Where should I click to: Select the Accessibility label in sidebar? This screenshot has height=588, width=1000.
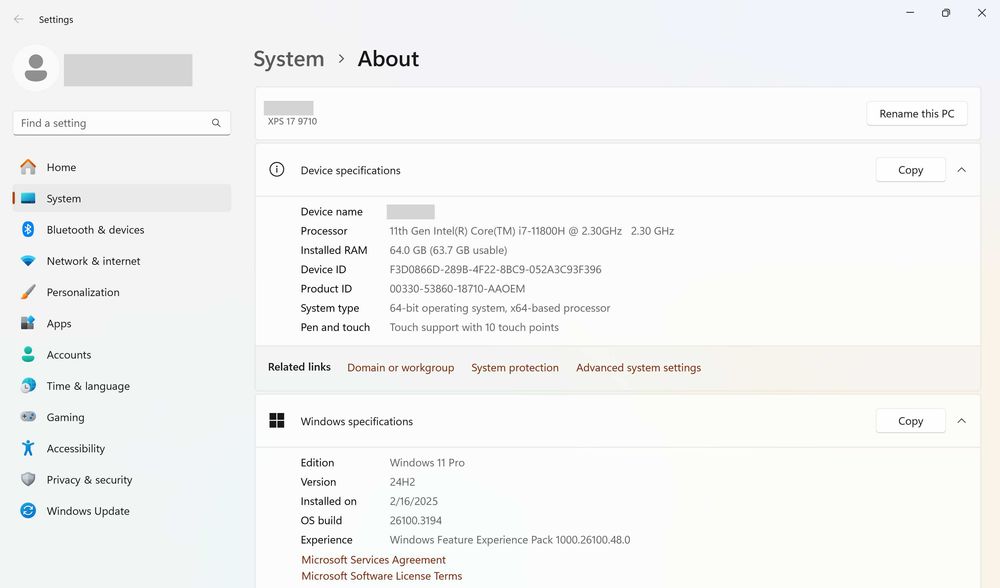[x=75, y=449]
